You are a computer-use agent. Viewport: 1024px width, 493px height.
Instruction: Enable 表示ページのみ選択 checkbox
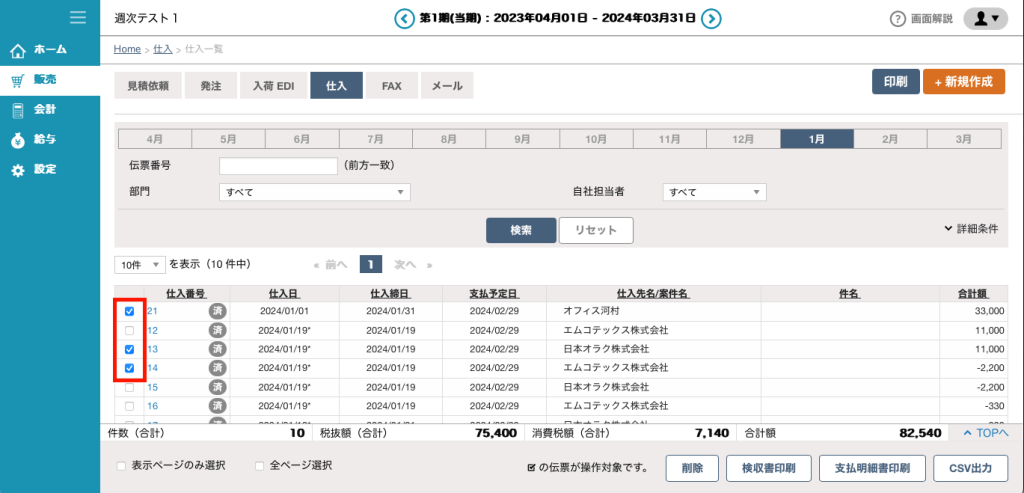point(121,466)
